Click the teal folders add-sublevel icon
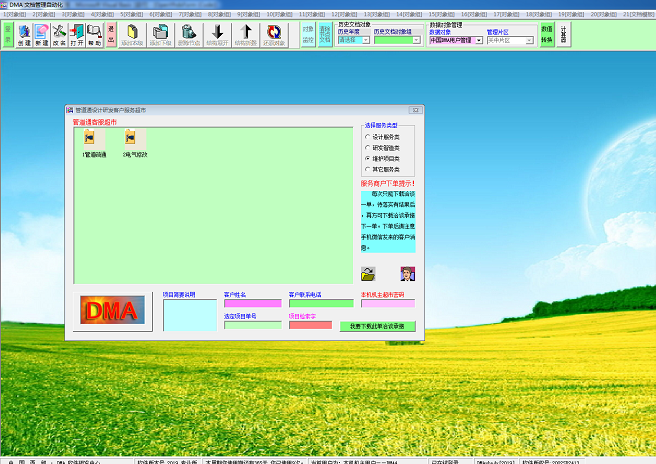The height and width of the screenshot is (464, 656). 161,35
